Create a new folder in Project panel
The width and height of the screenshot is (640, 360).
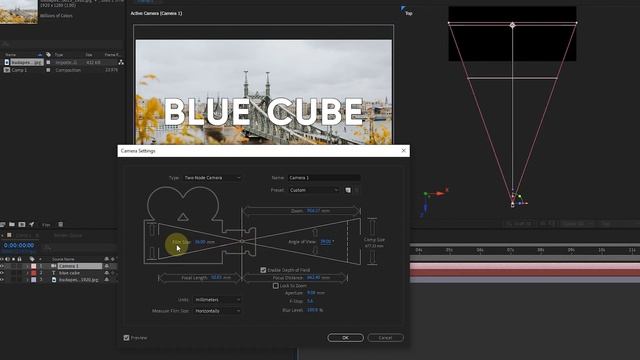[12, 224]
